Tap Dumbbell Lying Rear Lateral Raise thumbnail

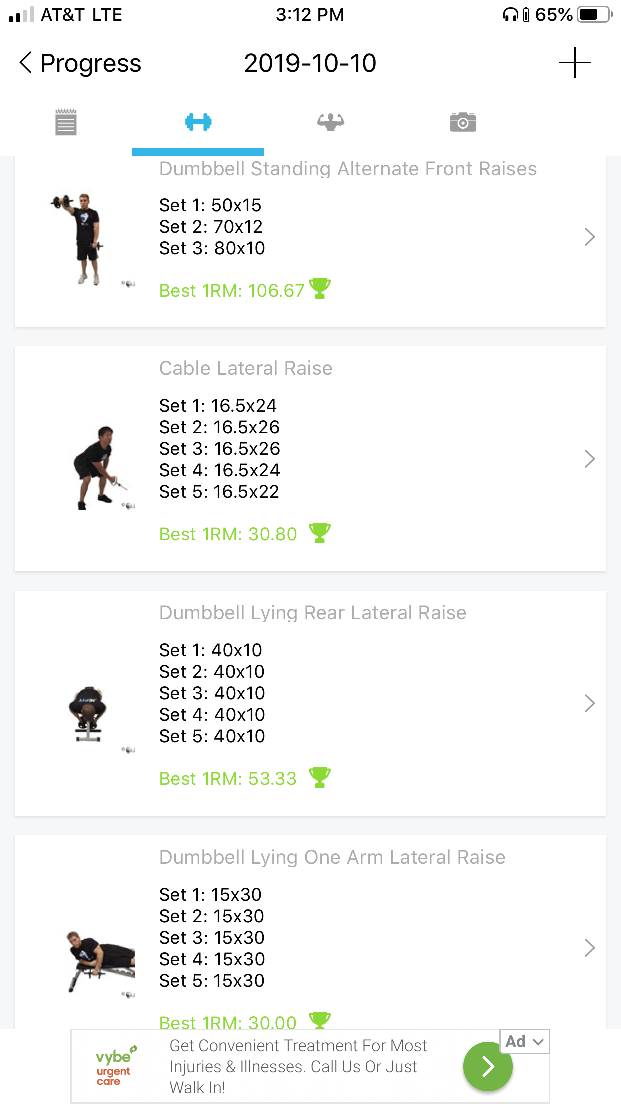point(90,712)
